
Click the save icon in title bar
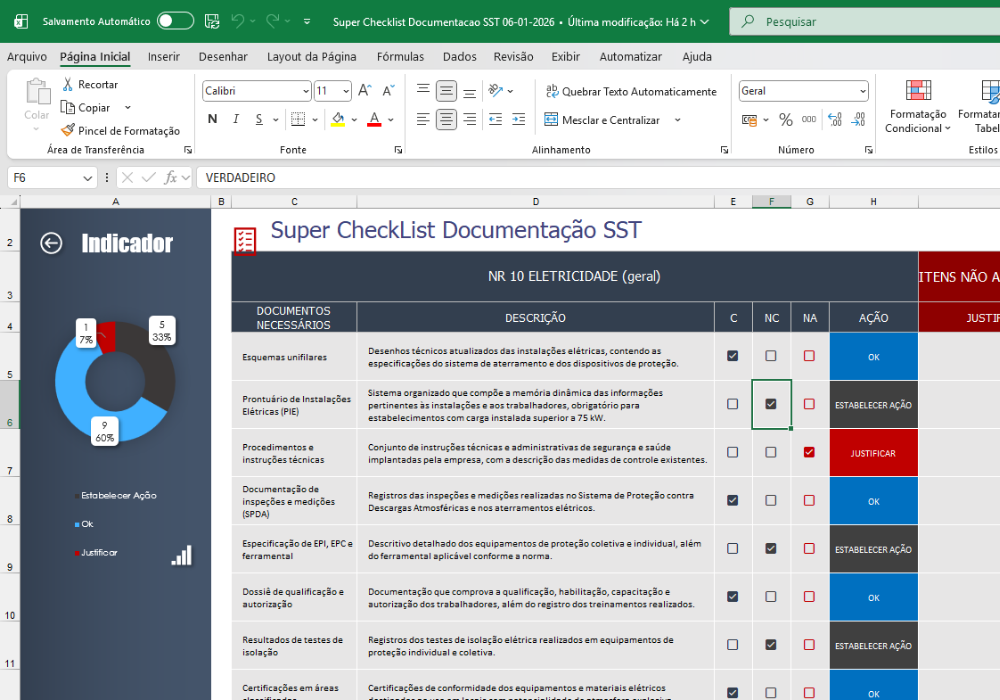pos(212,21)
